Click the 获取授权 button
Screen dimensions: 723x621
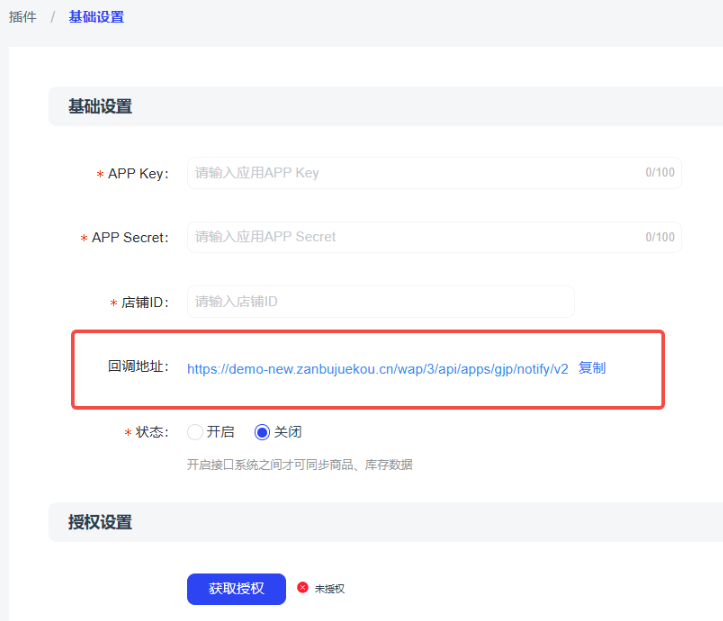click(x=236, y=589)
